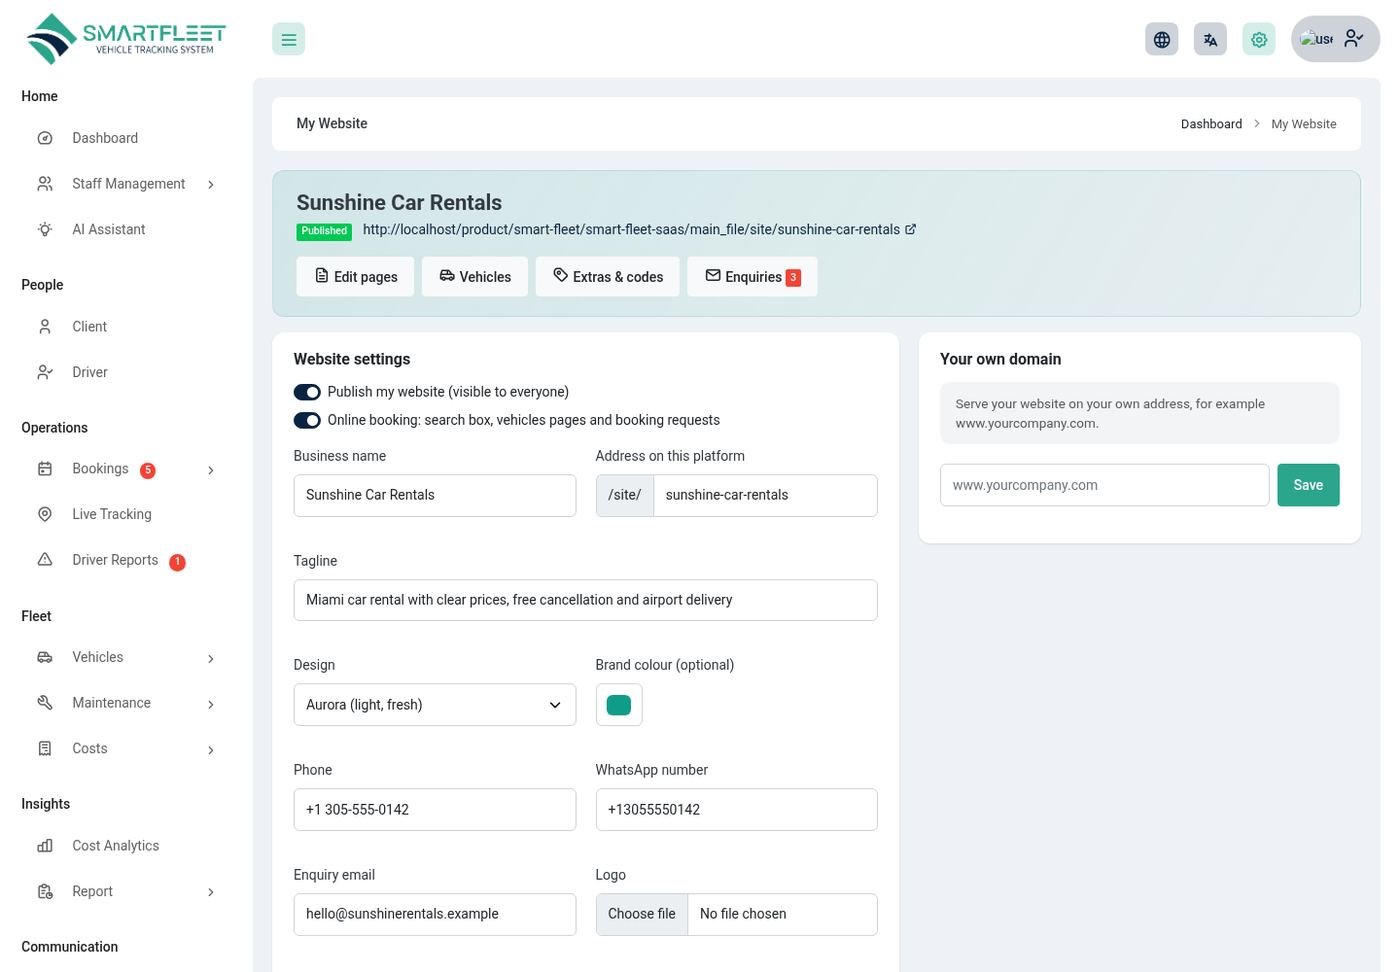
Task: Toggle Publish my website switch
Action: click(x=307, y=392)
